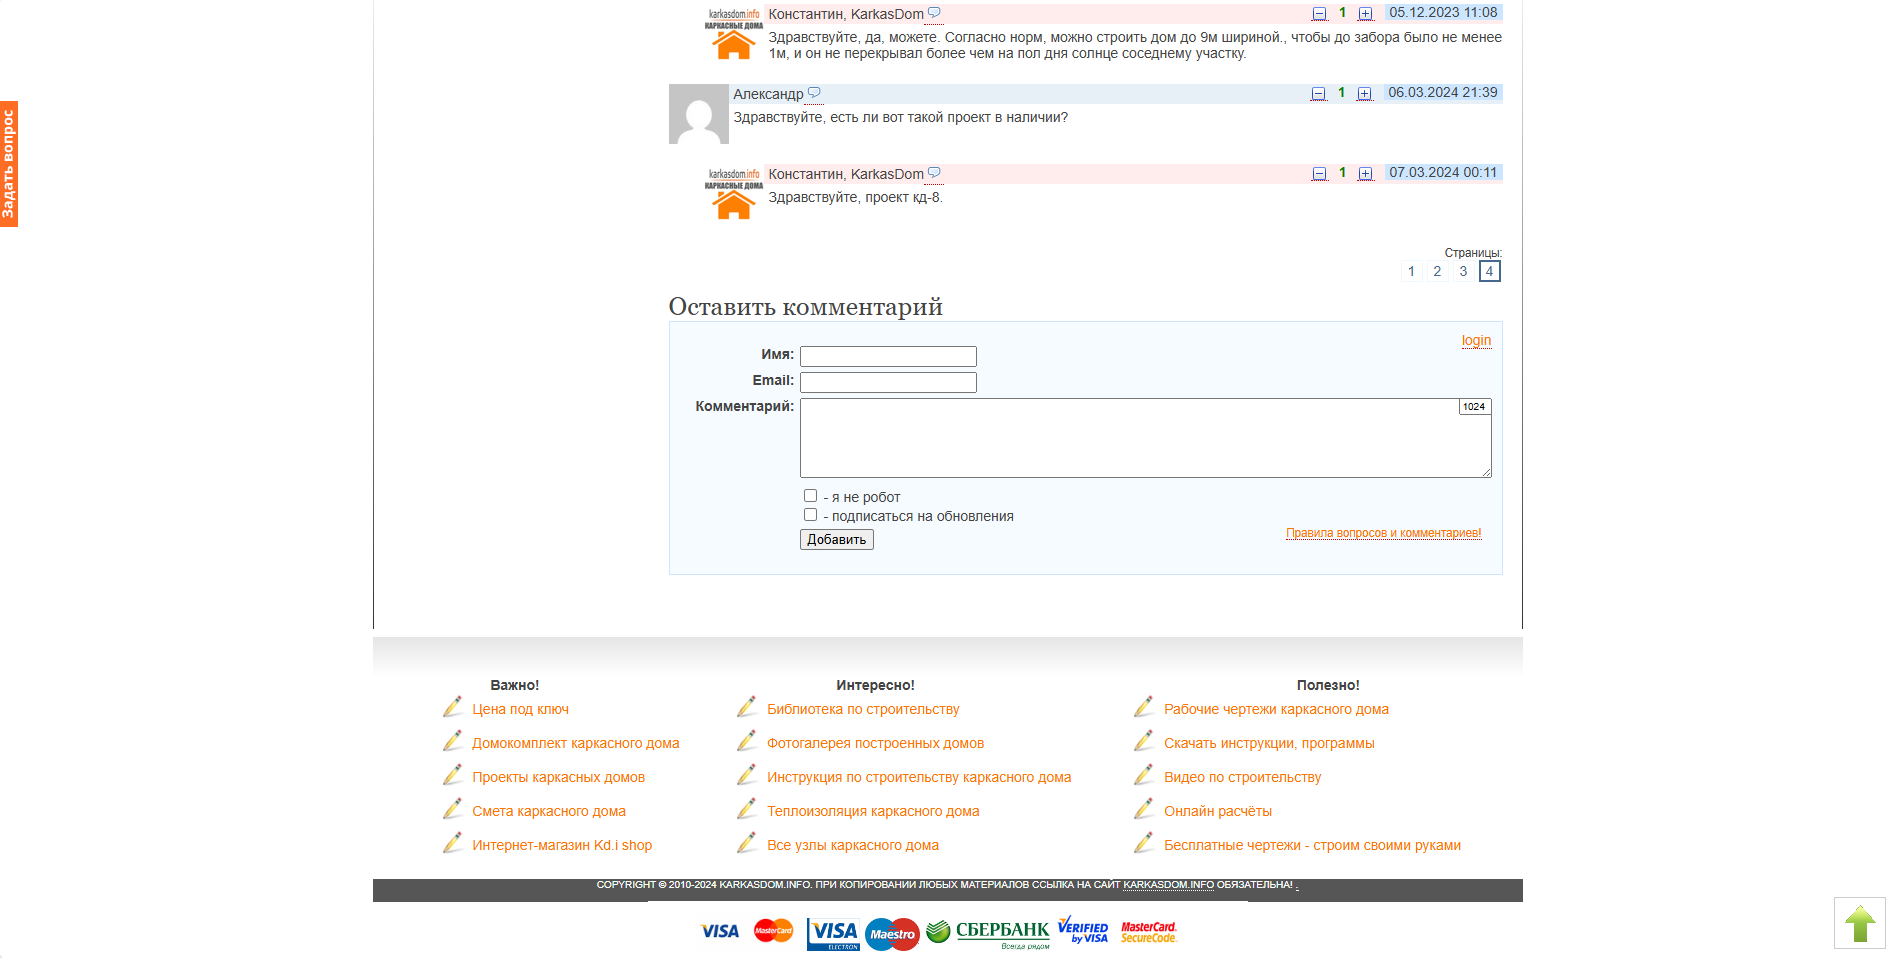This screenshot has height=958, width=1895.
Task: Downvote the 05.12.2023 KarkasDom reply
Action: tap(1319, 14)
